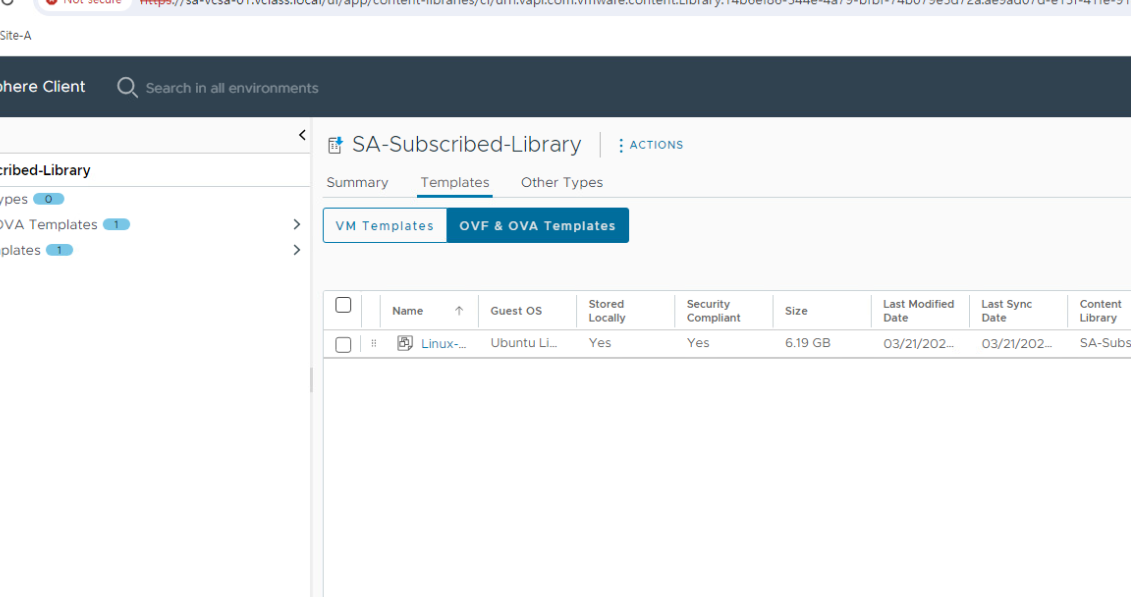Click the Yes cell under Stored Locally
The image size is (1131, 597).
pos(600,343)
